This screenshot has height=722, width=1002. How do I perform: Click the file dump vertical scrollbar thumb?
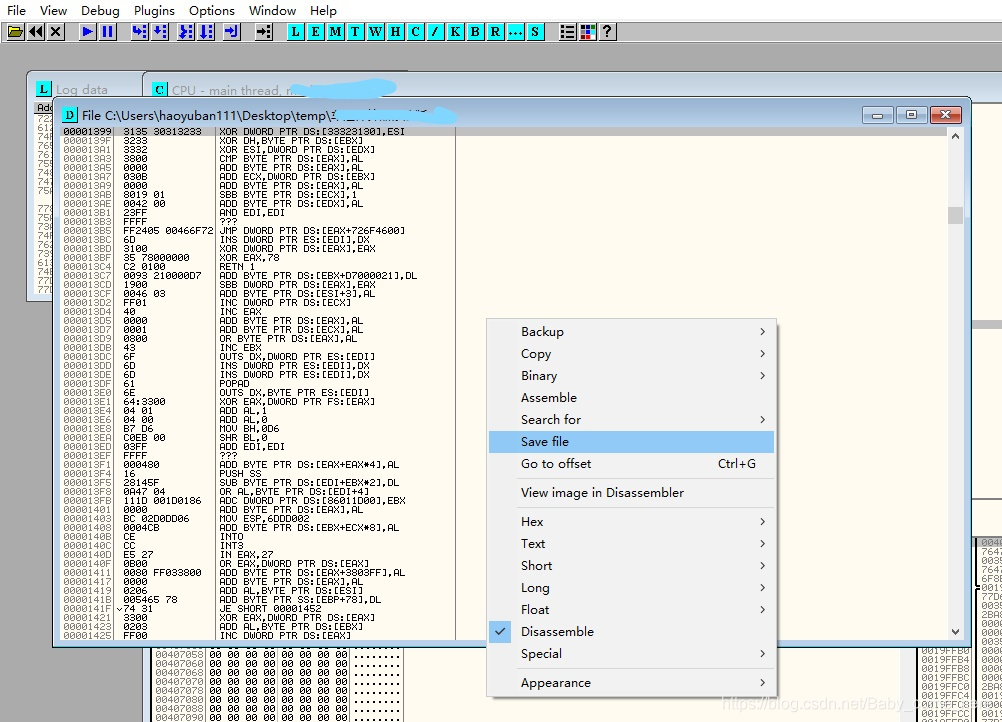pos(955,215)
